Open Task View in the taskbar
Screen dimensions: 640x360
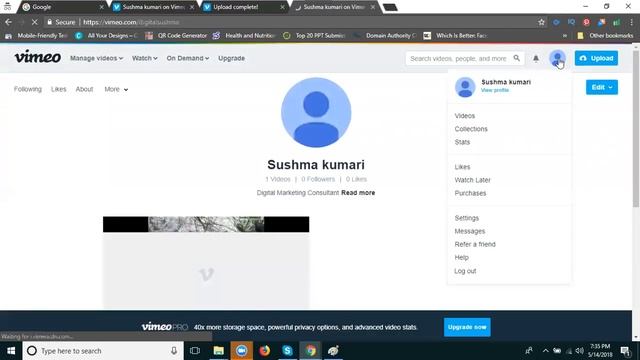(x=195, y=351)
